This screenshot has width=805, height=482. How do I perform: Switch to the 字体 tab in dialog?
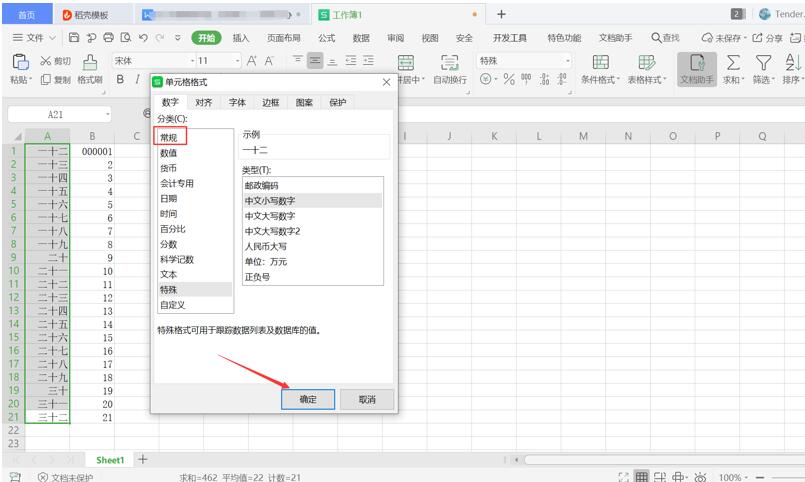coord(237,102)
